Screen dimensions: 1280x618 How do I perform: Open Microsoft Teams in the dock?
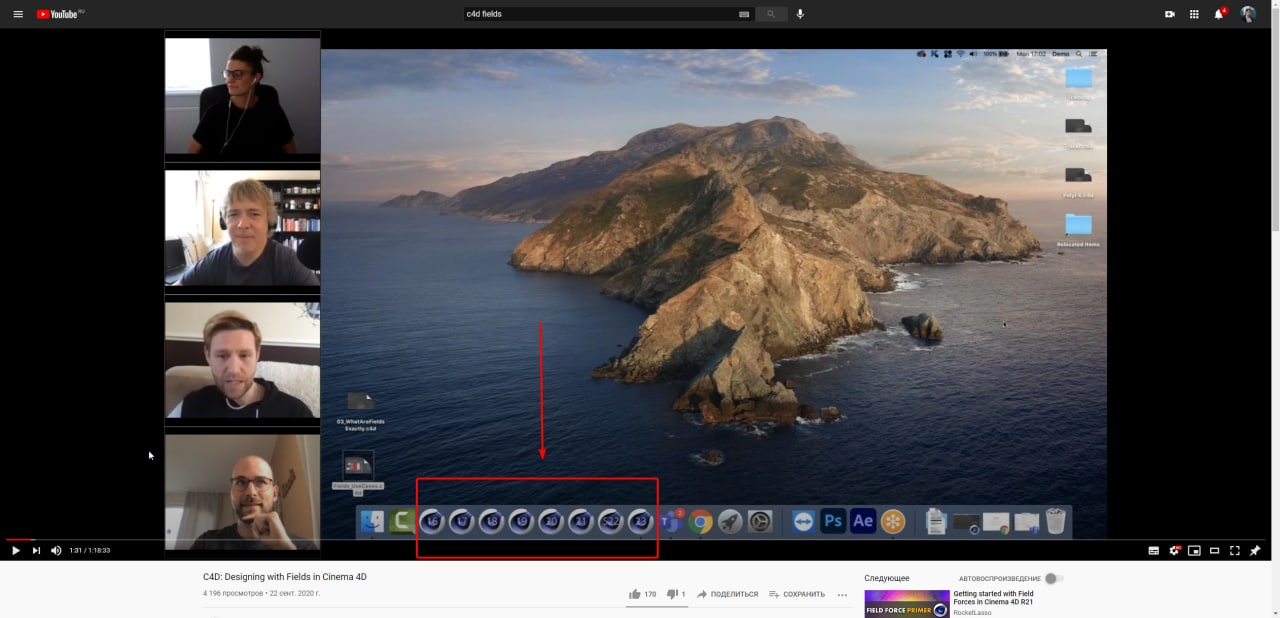point(670,521)
